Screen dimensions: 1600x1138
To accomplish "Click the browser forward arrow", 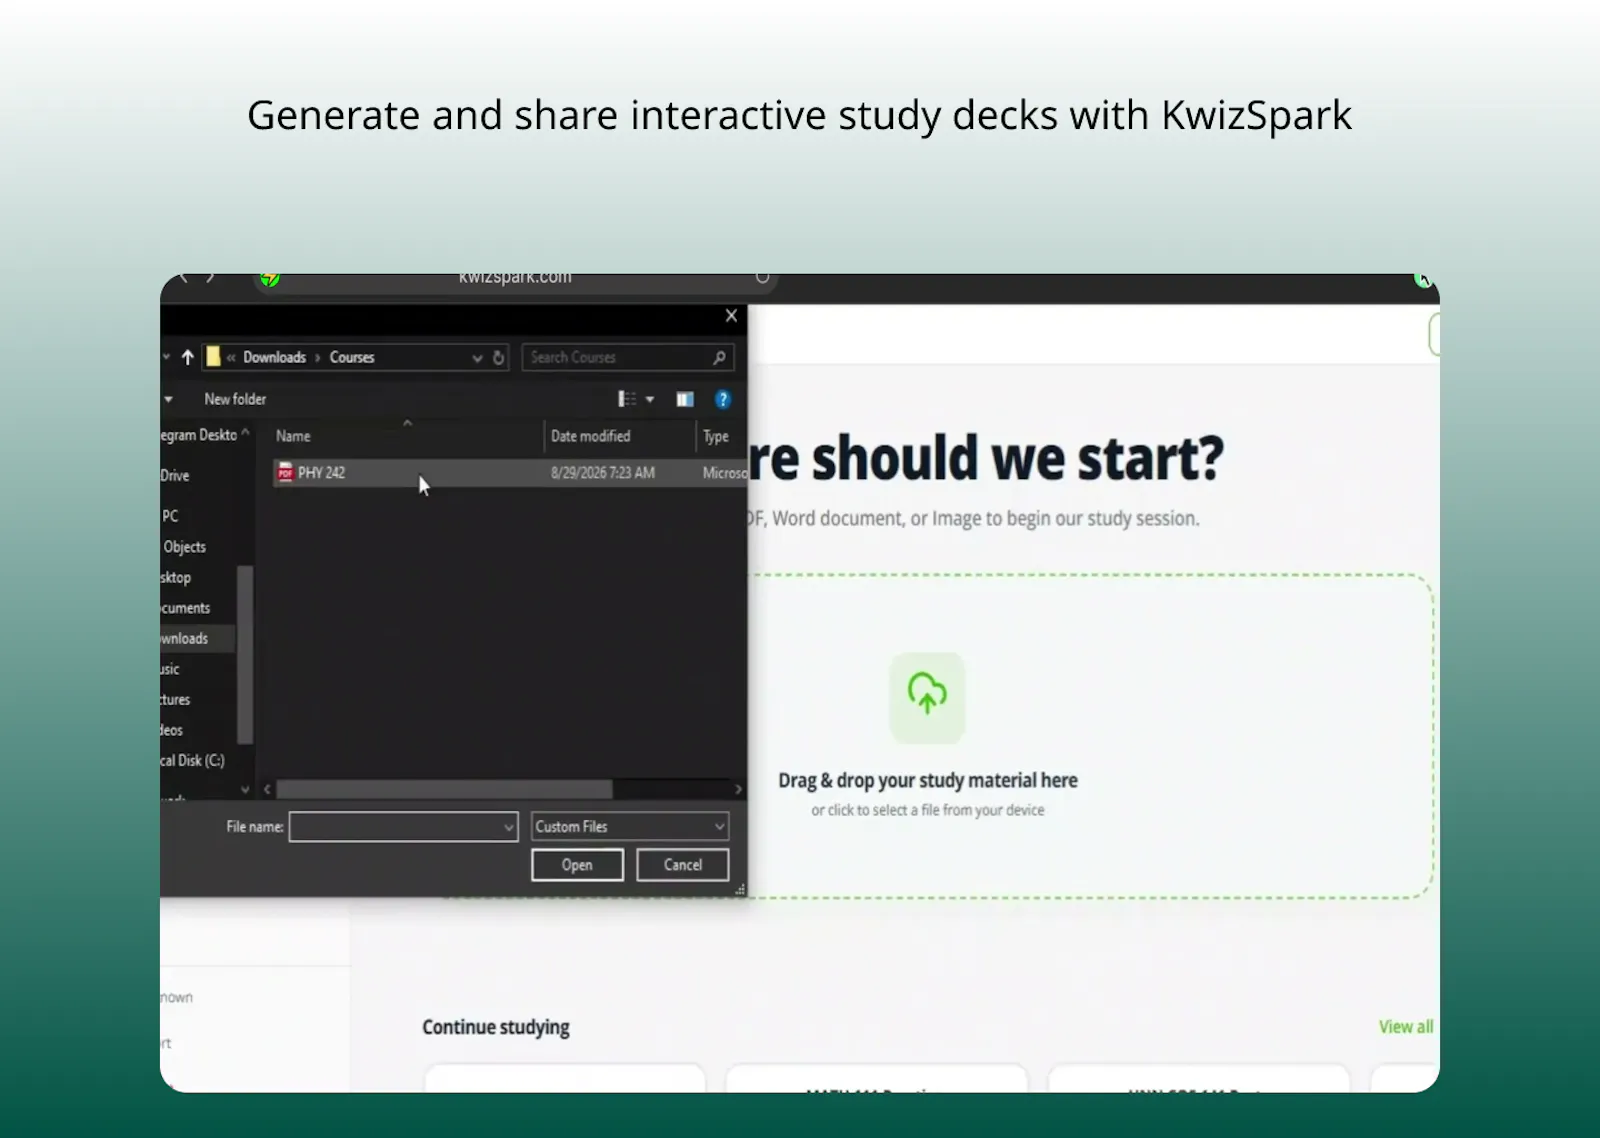I will pyautogui.click(x=210, y=277).
